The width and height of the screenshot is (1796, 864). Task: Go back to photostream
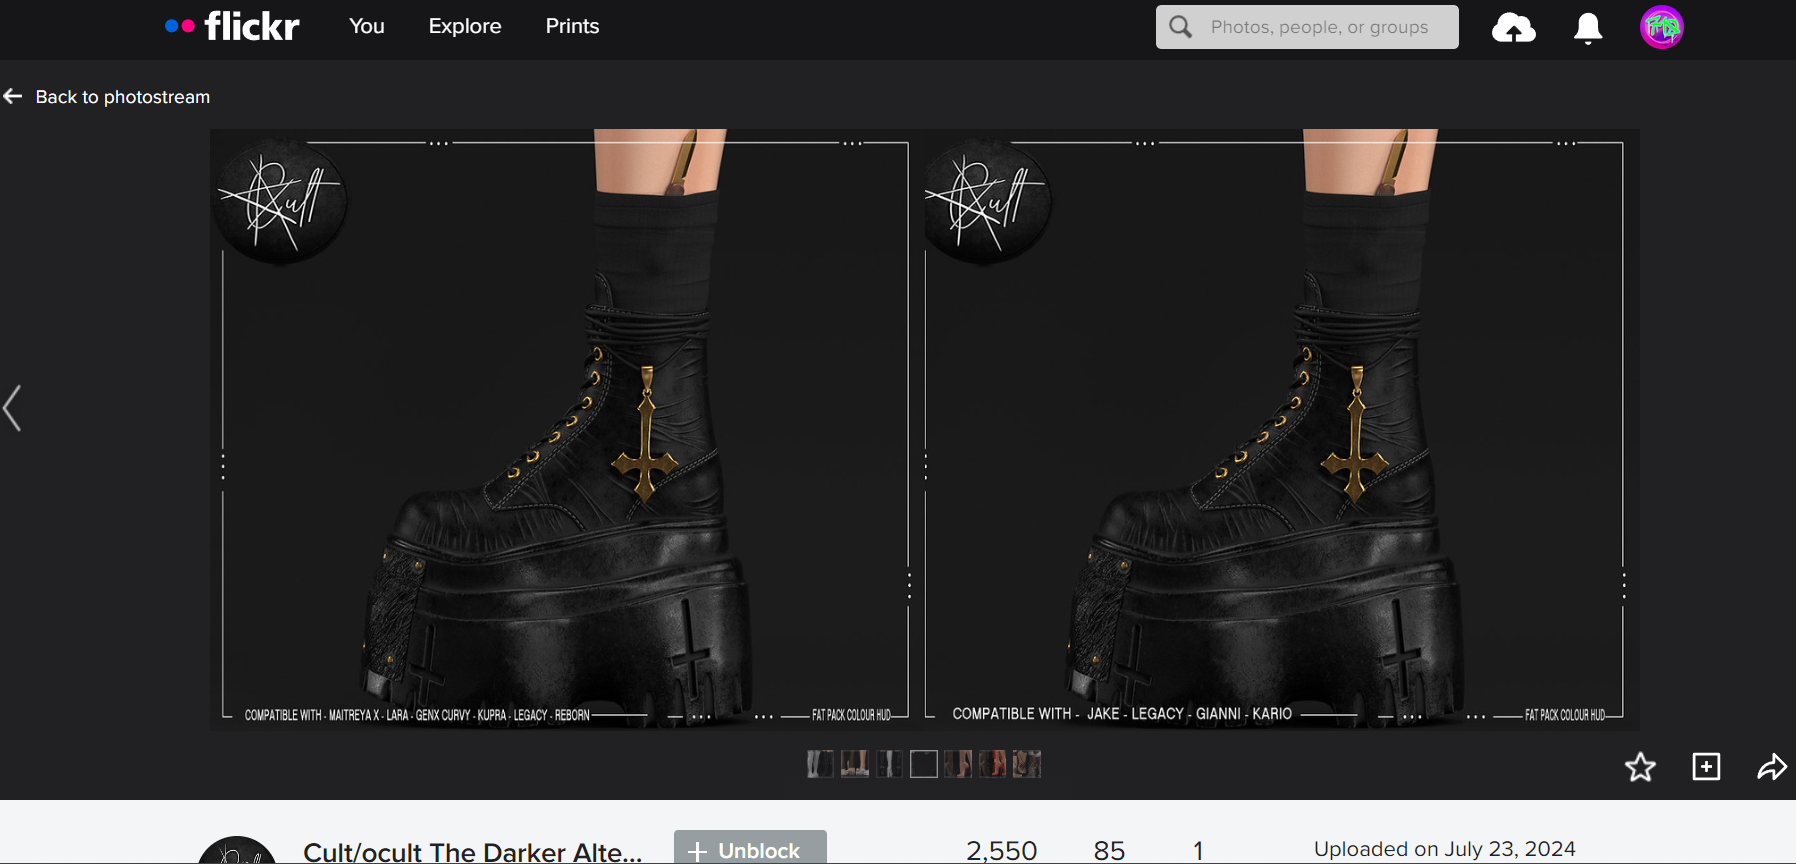[123, 97]
